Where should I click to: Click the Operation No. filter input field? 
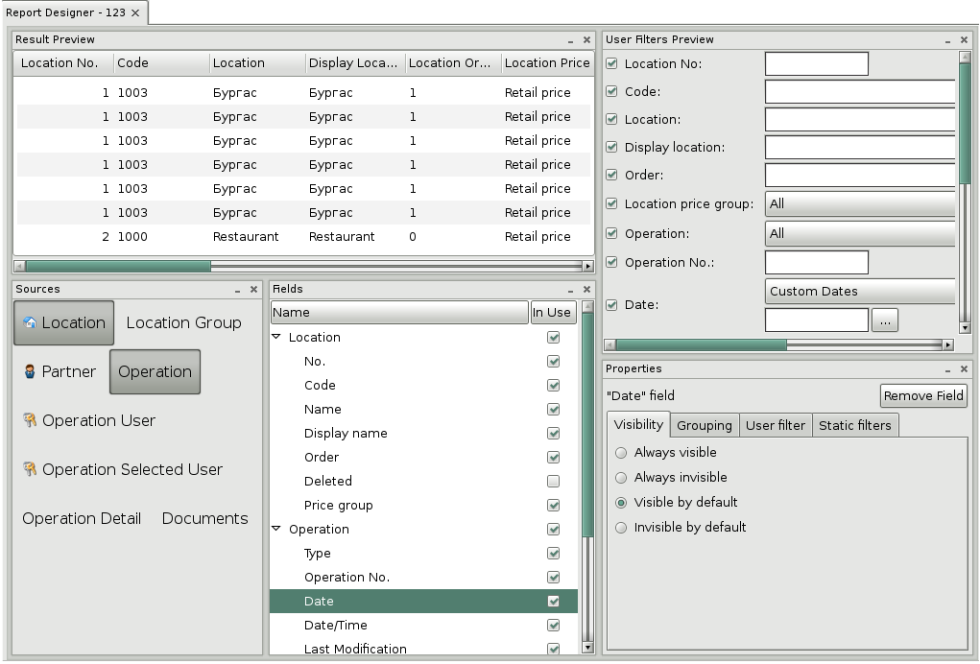[816, 263]
